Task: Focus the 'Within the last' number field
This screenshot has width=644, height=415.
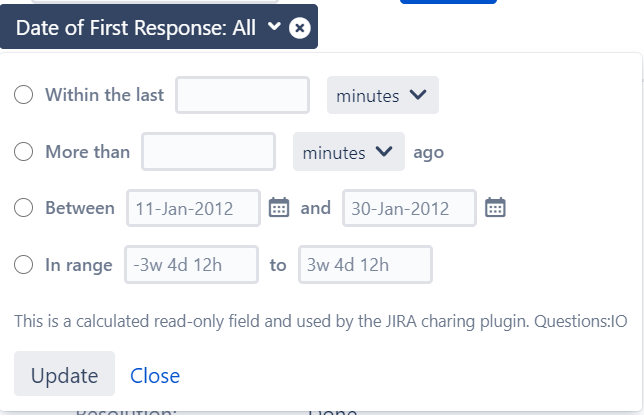Action: [242, 95]
